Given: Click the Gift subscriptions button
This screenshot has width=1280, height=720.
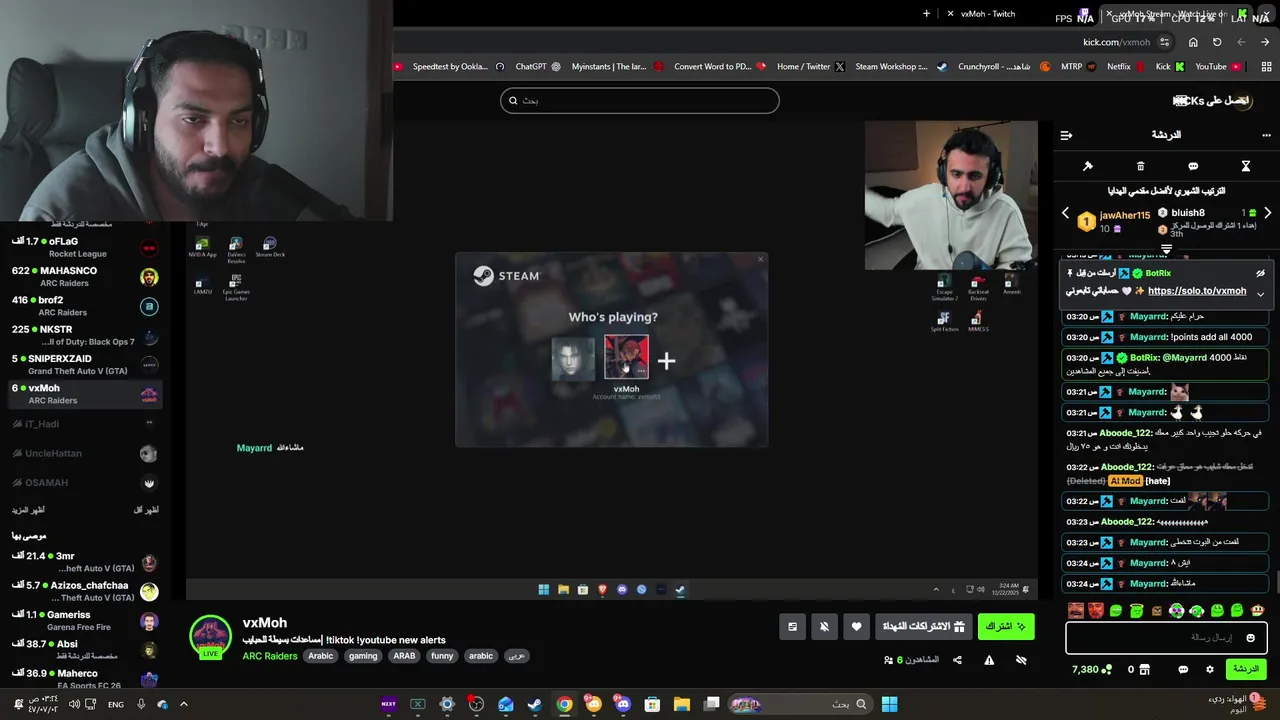Looking at the screenshot, I should click(x=924, y=627).
